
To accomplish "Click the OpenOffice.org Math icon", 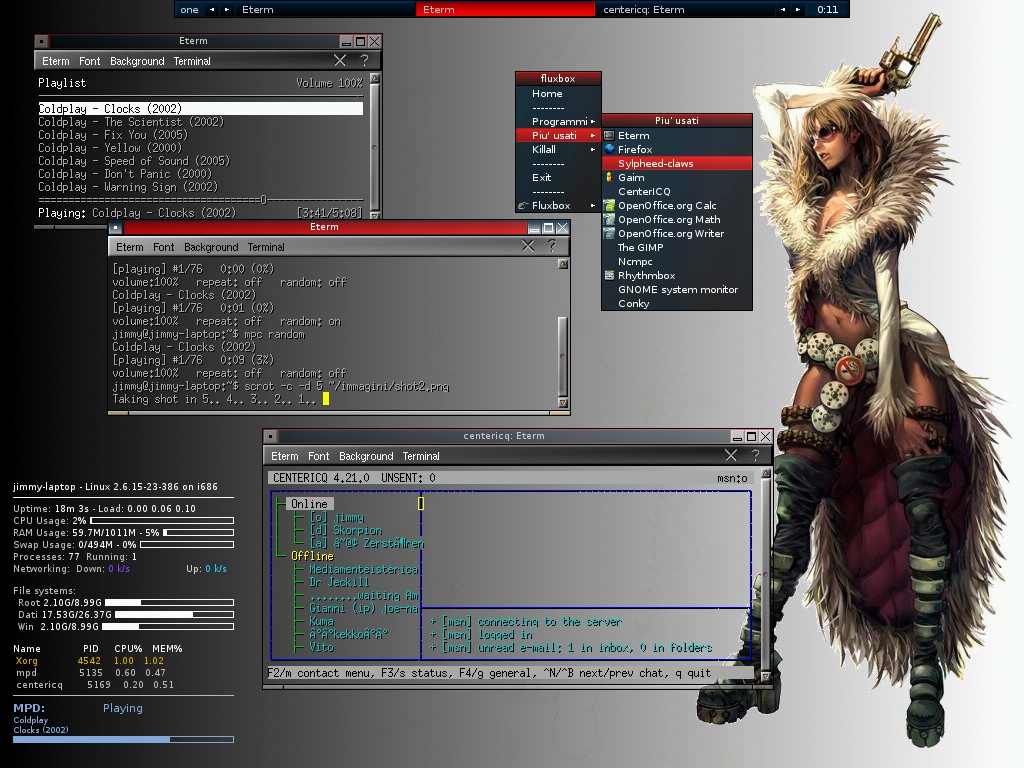I will point(609,219).
